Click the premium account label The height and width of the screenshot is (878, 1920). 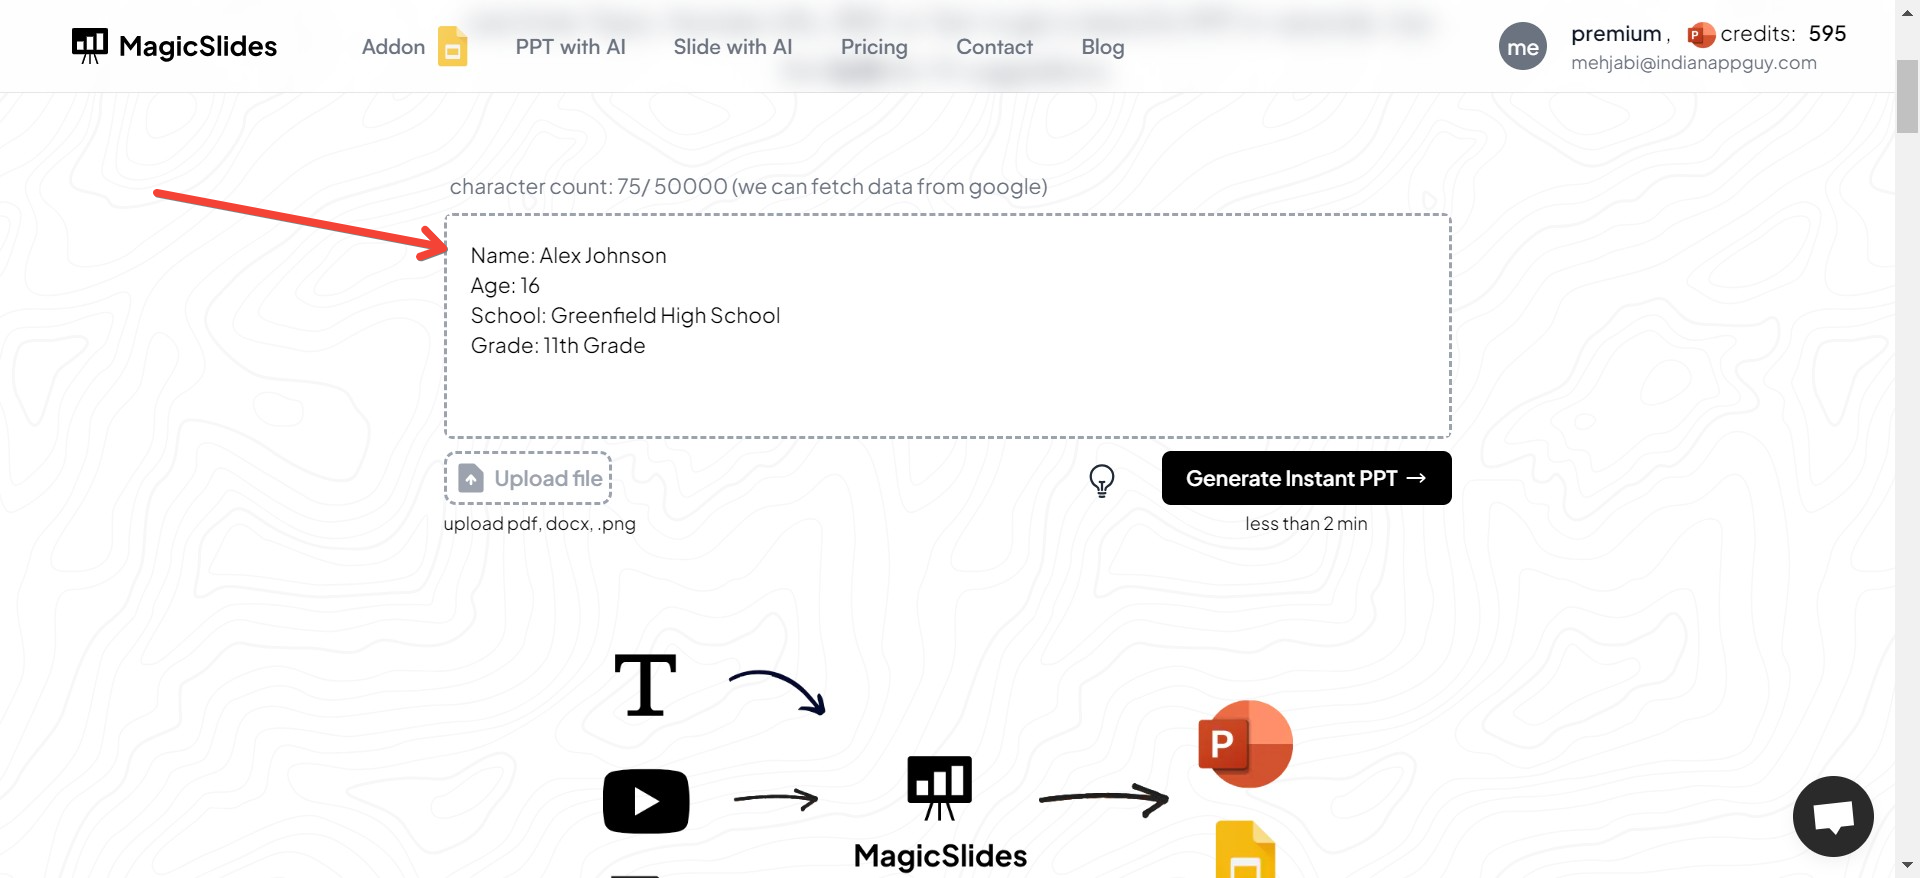tap(1616, 34)
